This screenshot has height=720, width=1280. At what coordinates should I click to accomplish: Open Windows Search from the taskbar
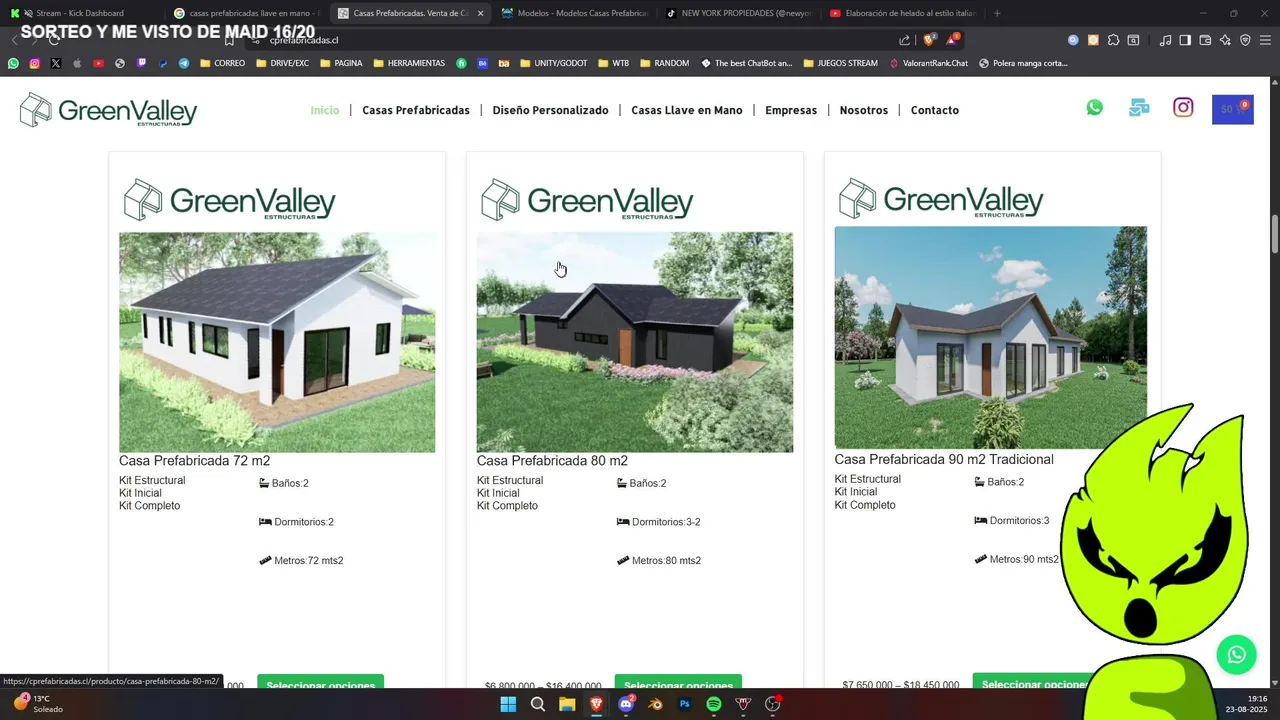coord(538,704)
